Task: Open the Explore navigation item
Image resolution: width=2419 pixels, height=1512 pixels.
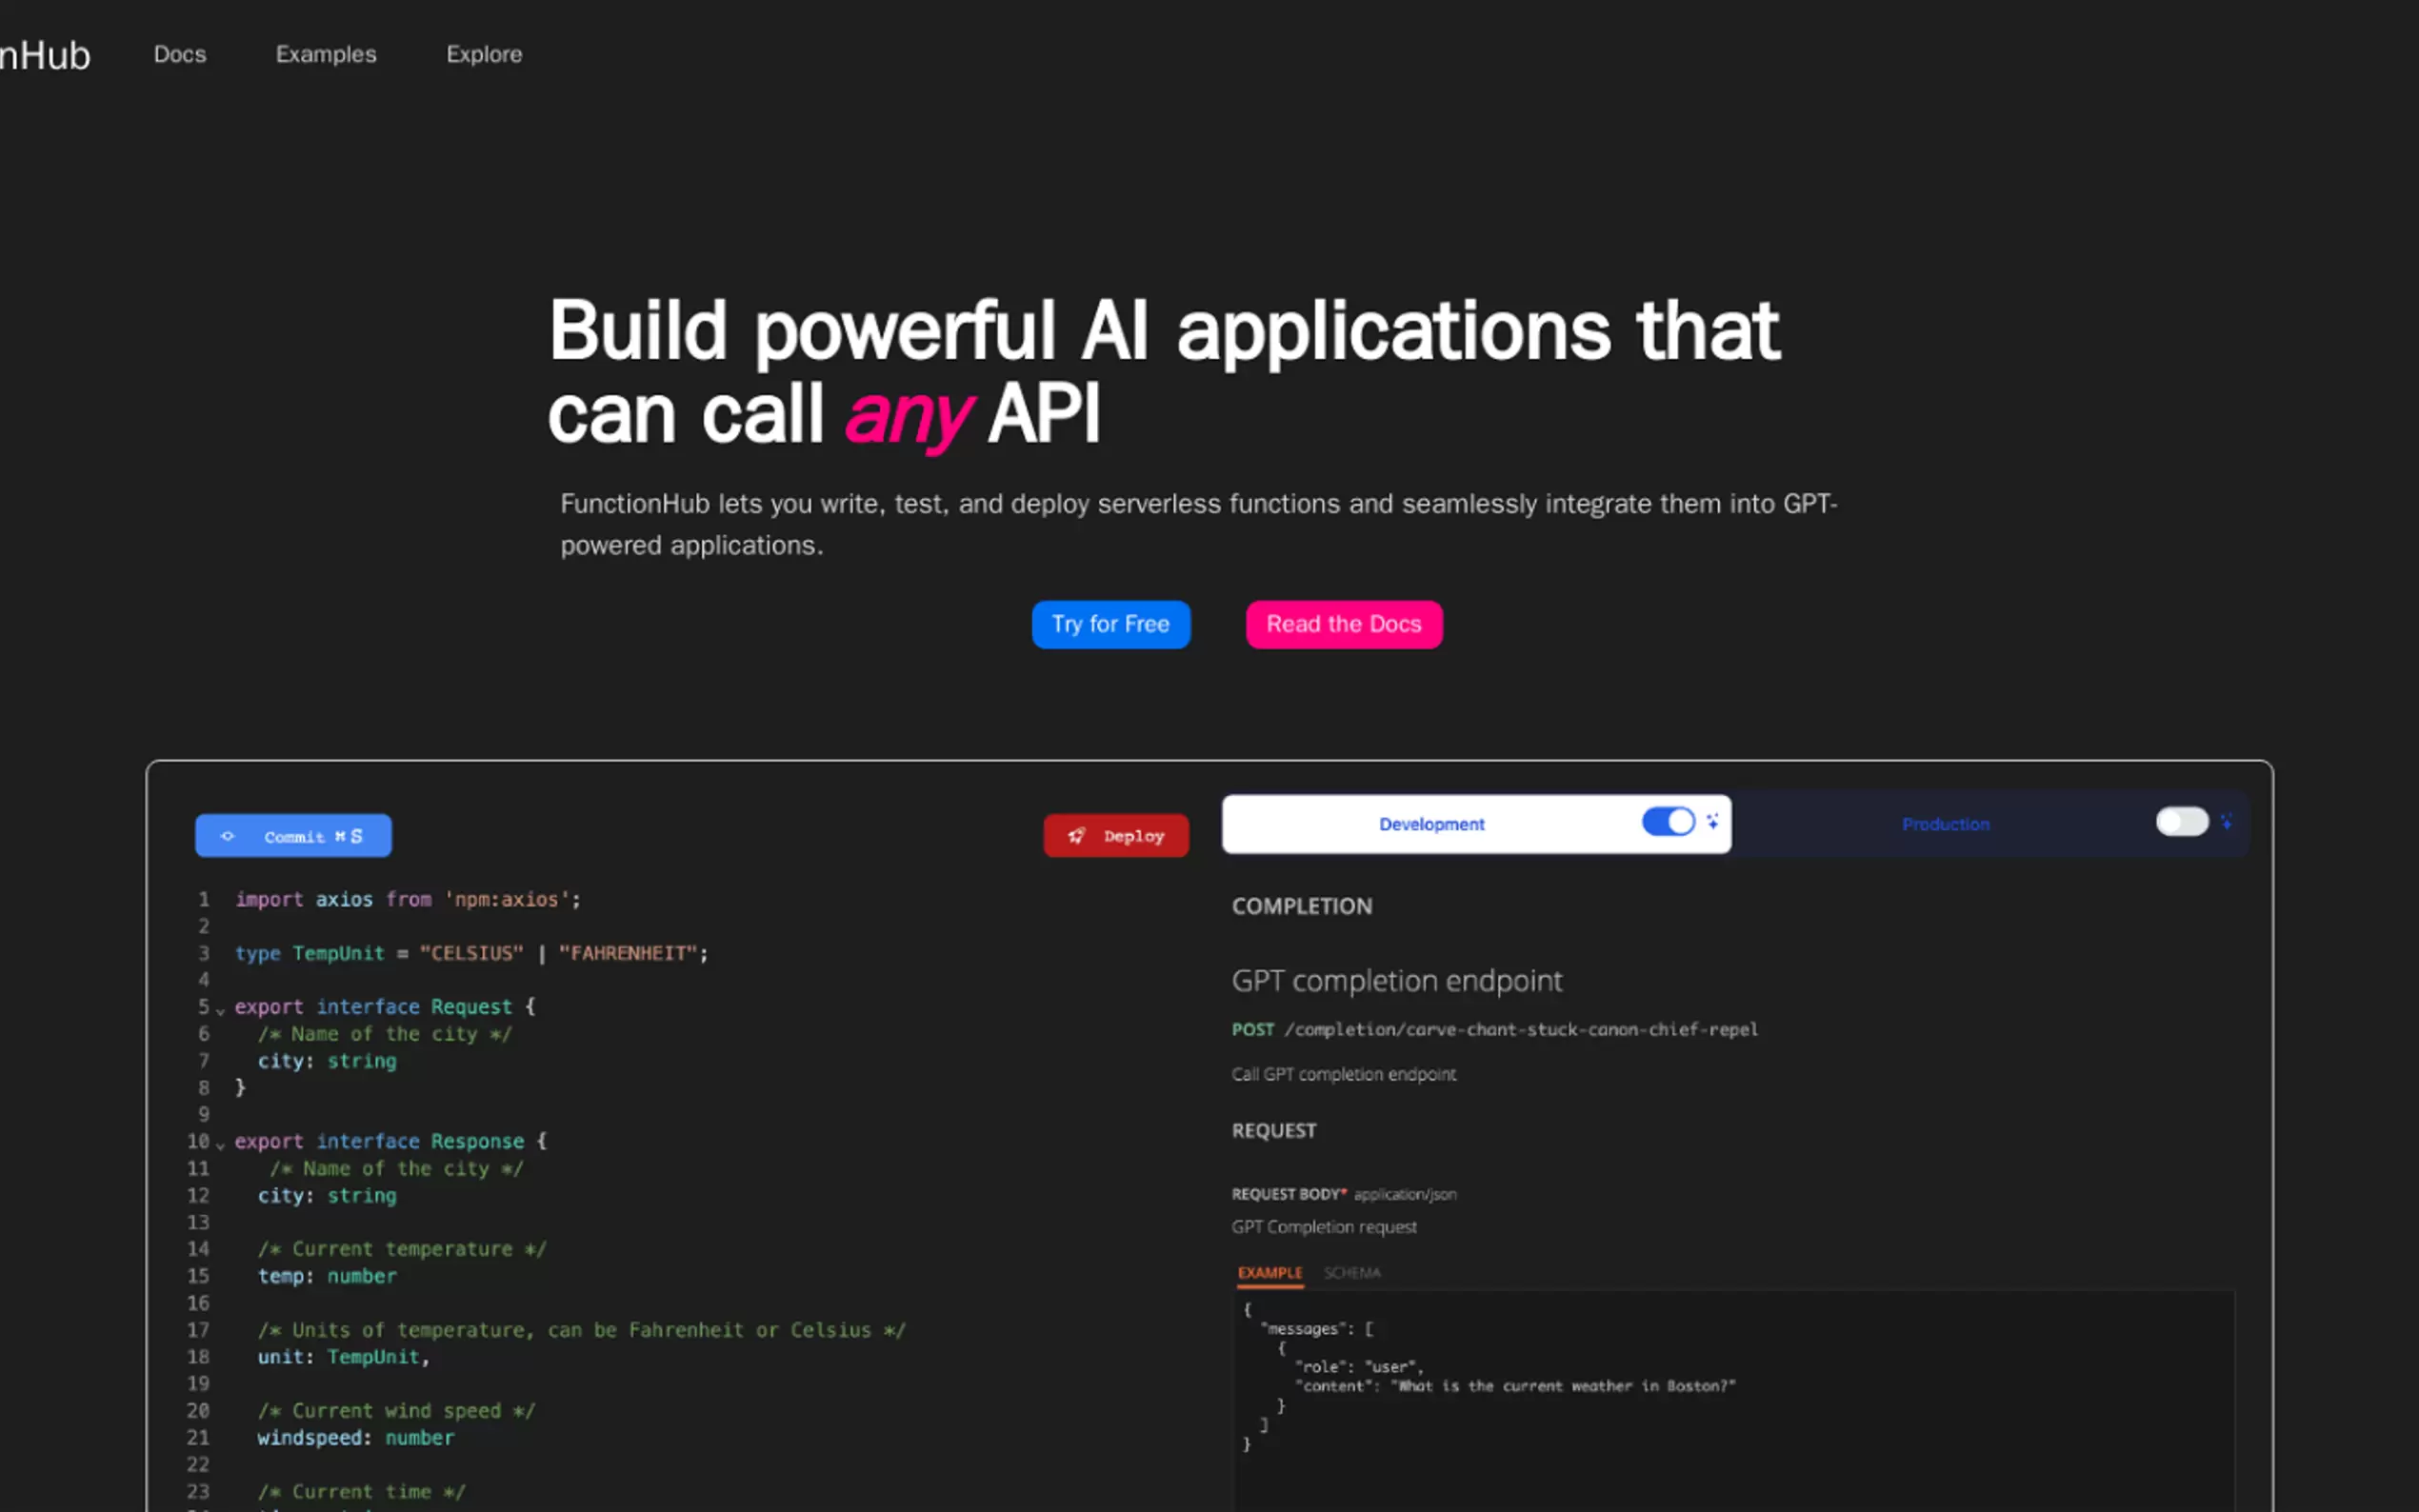Action: 484,54
